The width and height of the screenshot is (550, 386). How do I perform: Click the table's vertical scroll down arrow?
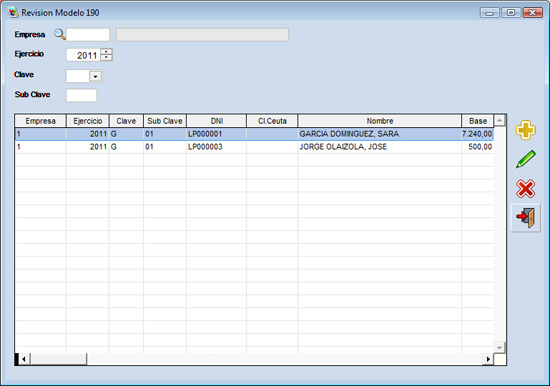499,347
